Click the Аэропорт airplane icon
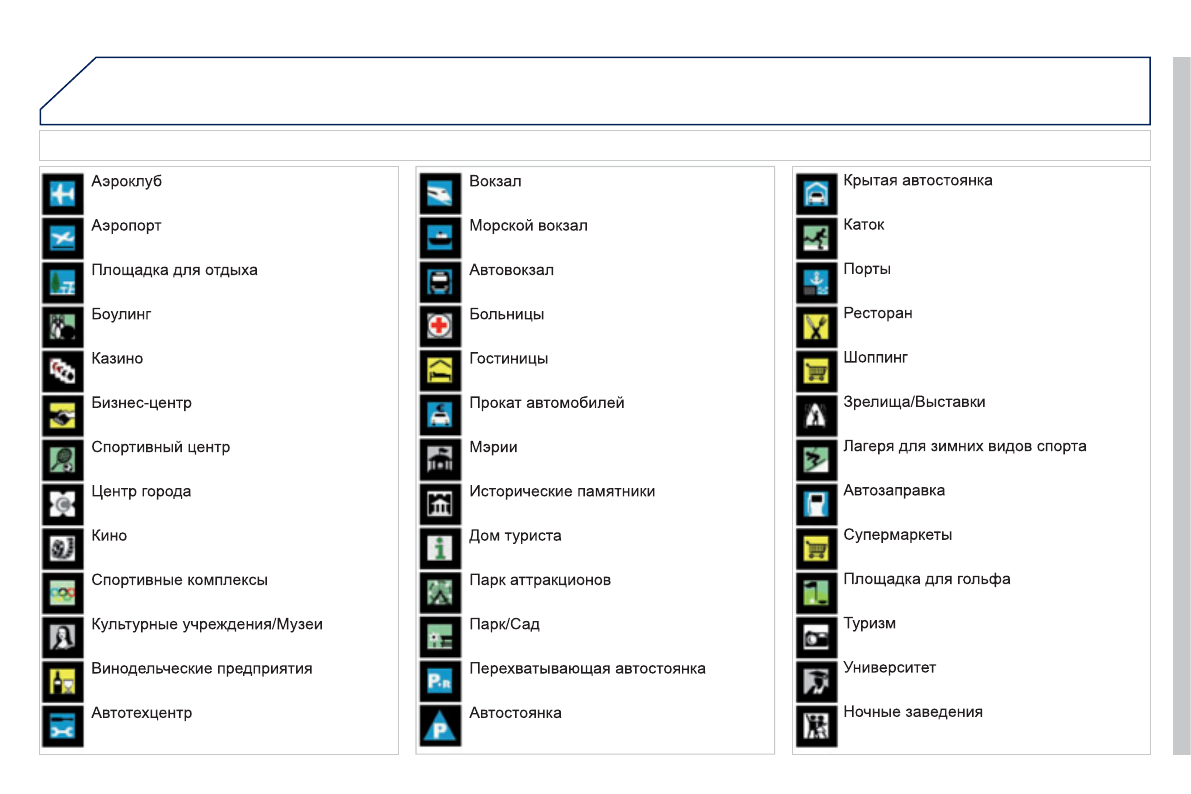Viewport: 1191px width, 794px height. pyautogui.click(x=62, y=238)
